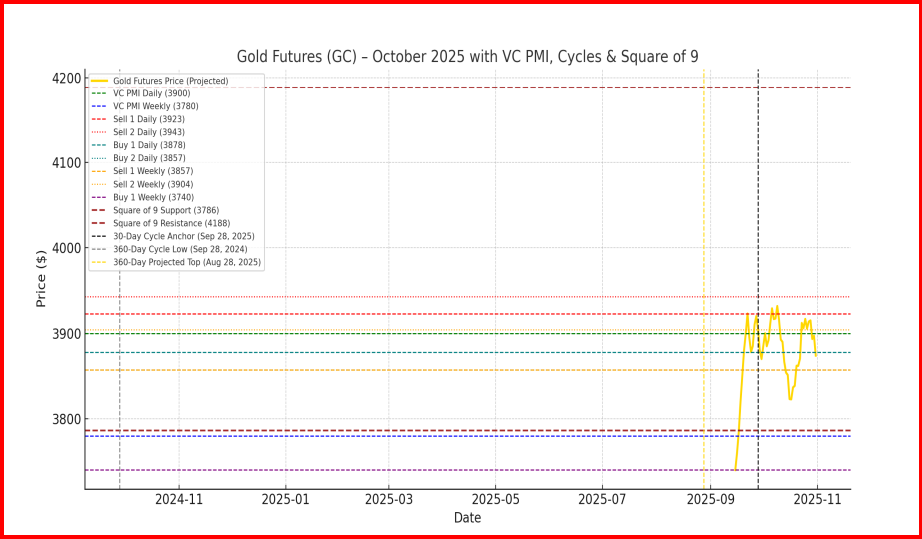Click the 2025-05 tick label on the date axis
This screenshot has width=922, height=539.
coord(497,499)
